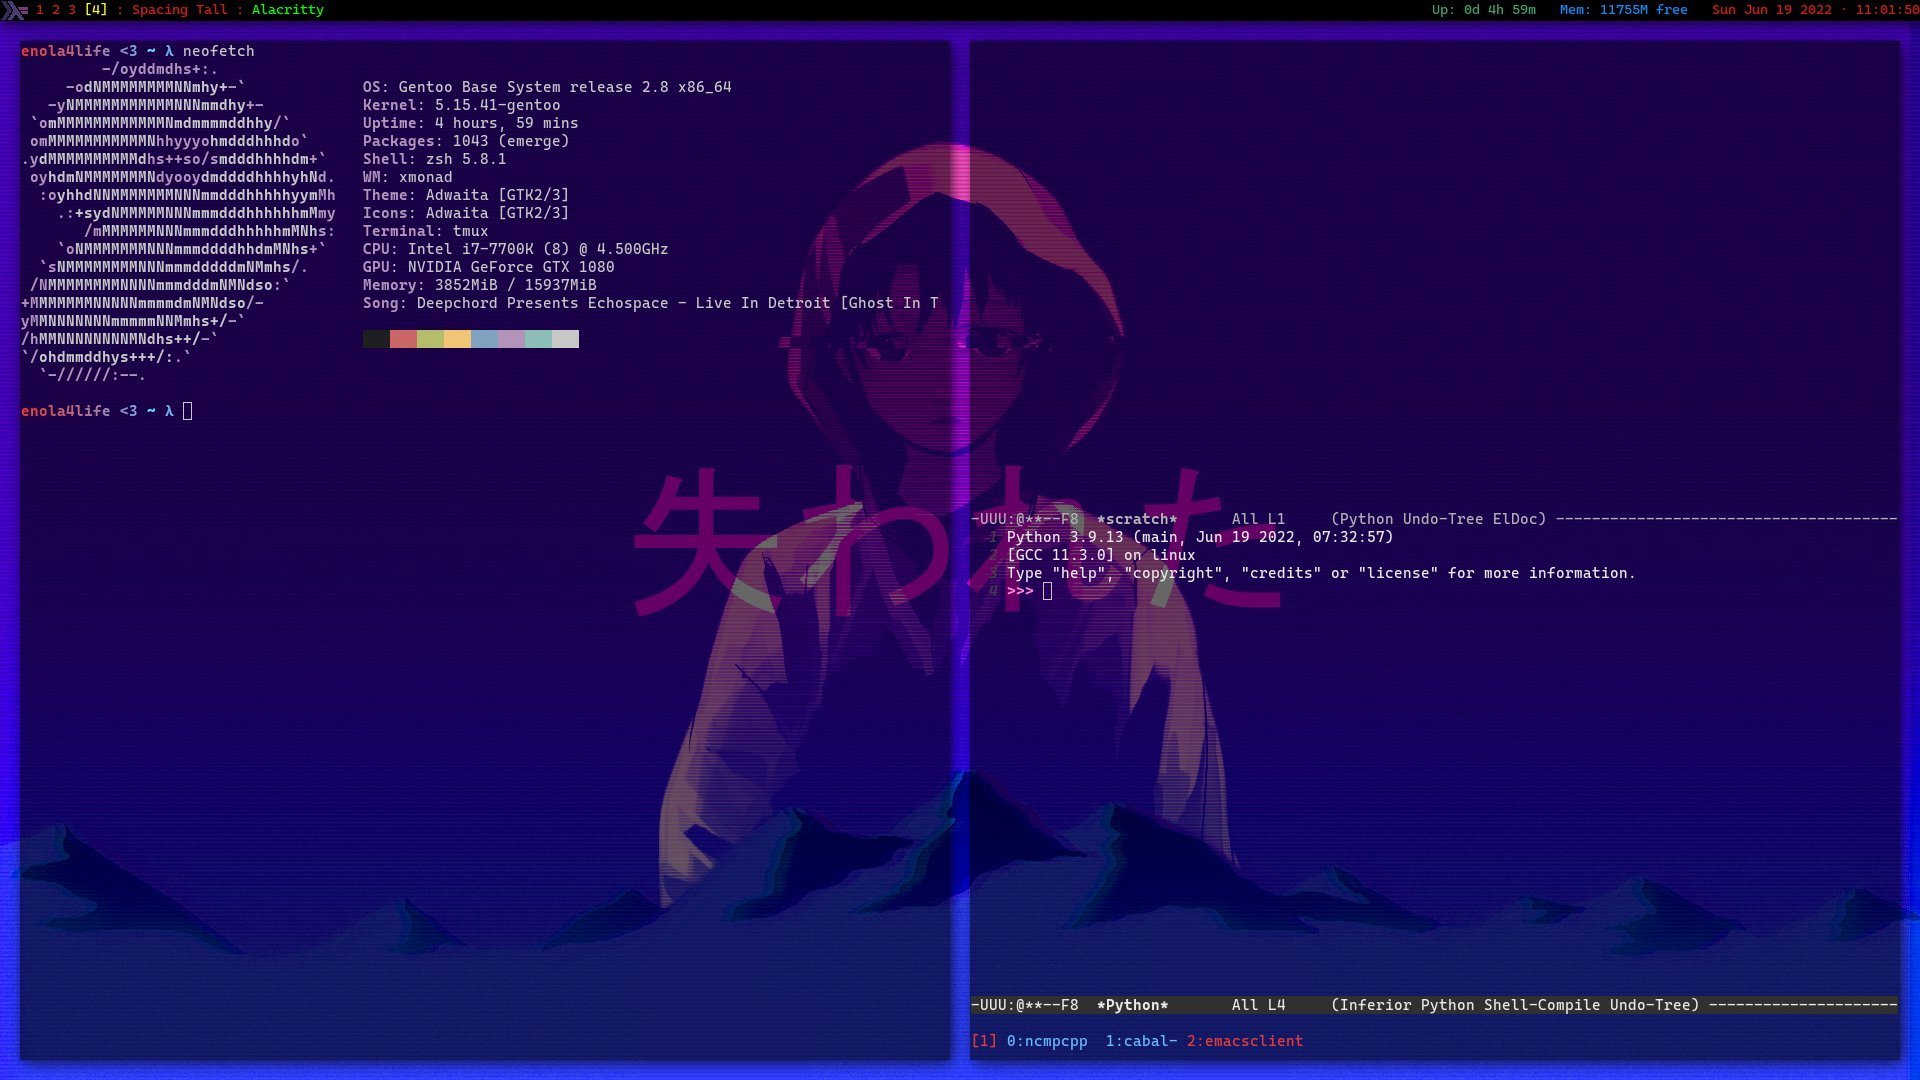Click the 'OS: Gentoo Base System' line
Viewport: 1920px width, 1080px height.
click(x=547, y=87)
